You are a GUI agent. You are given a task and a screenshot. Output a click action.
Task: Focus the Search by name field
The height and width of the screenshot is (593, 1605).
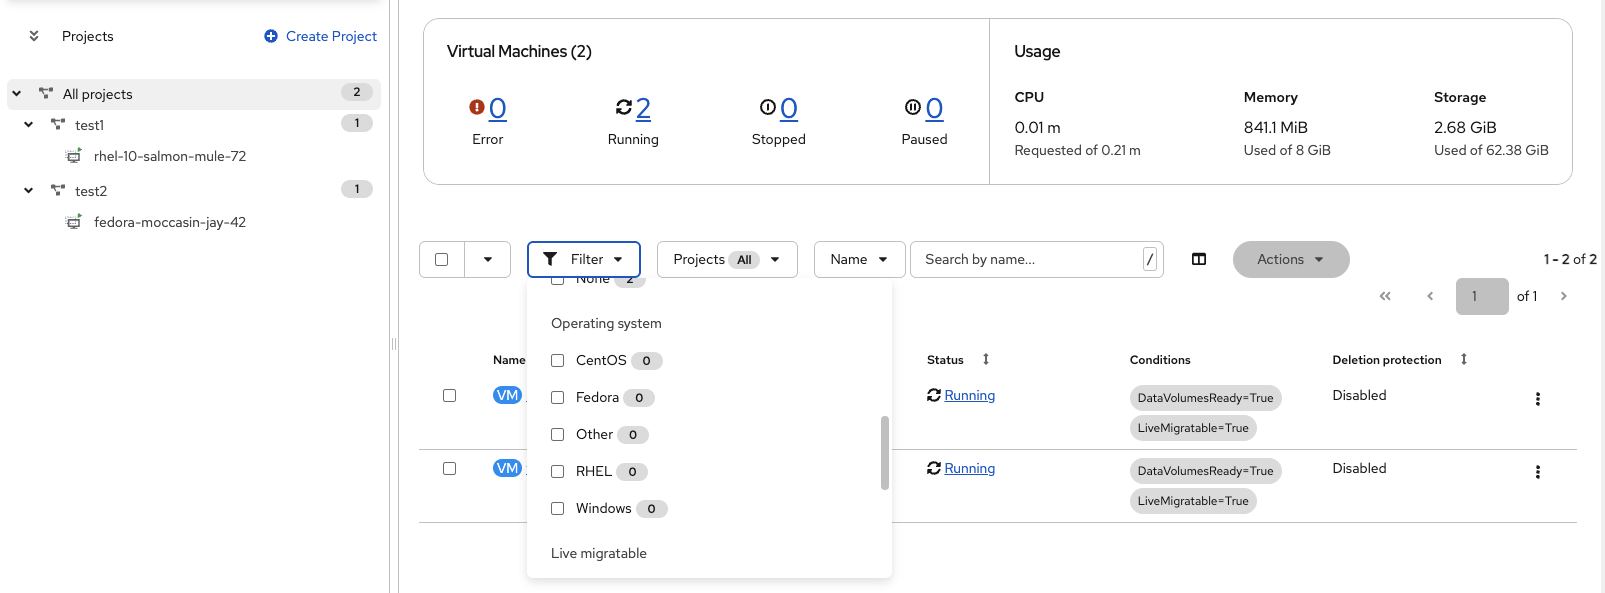point(1030,259)
